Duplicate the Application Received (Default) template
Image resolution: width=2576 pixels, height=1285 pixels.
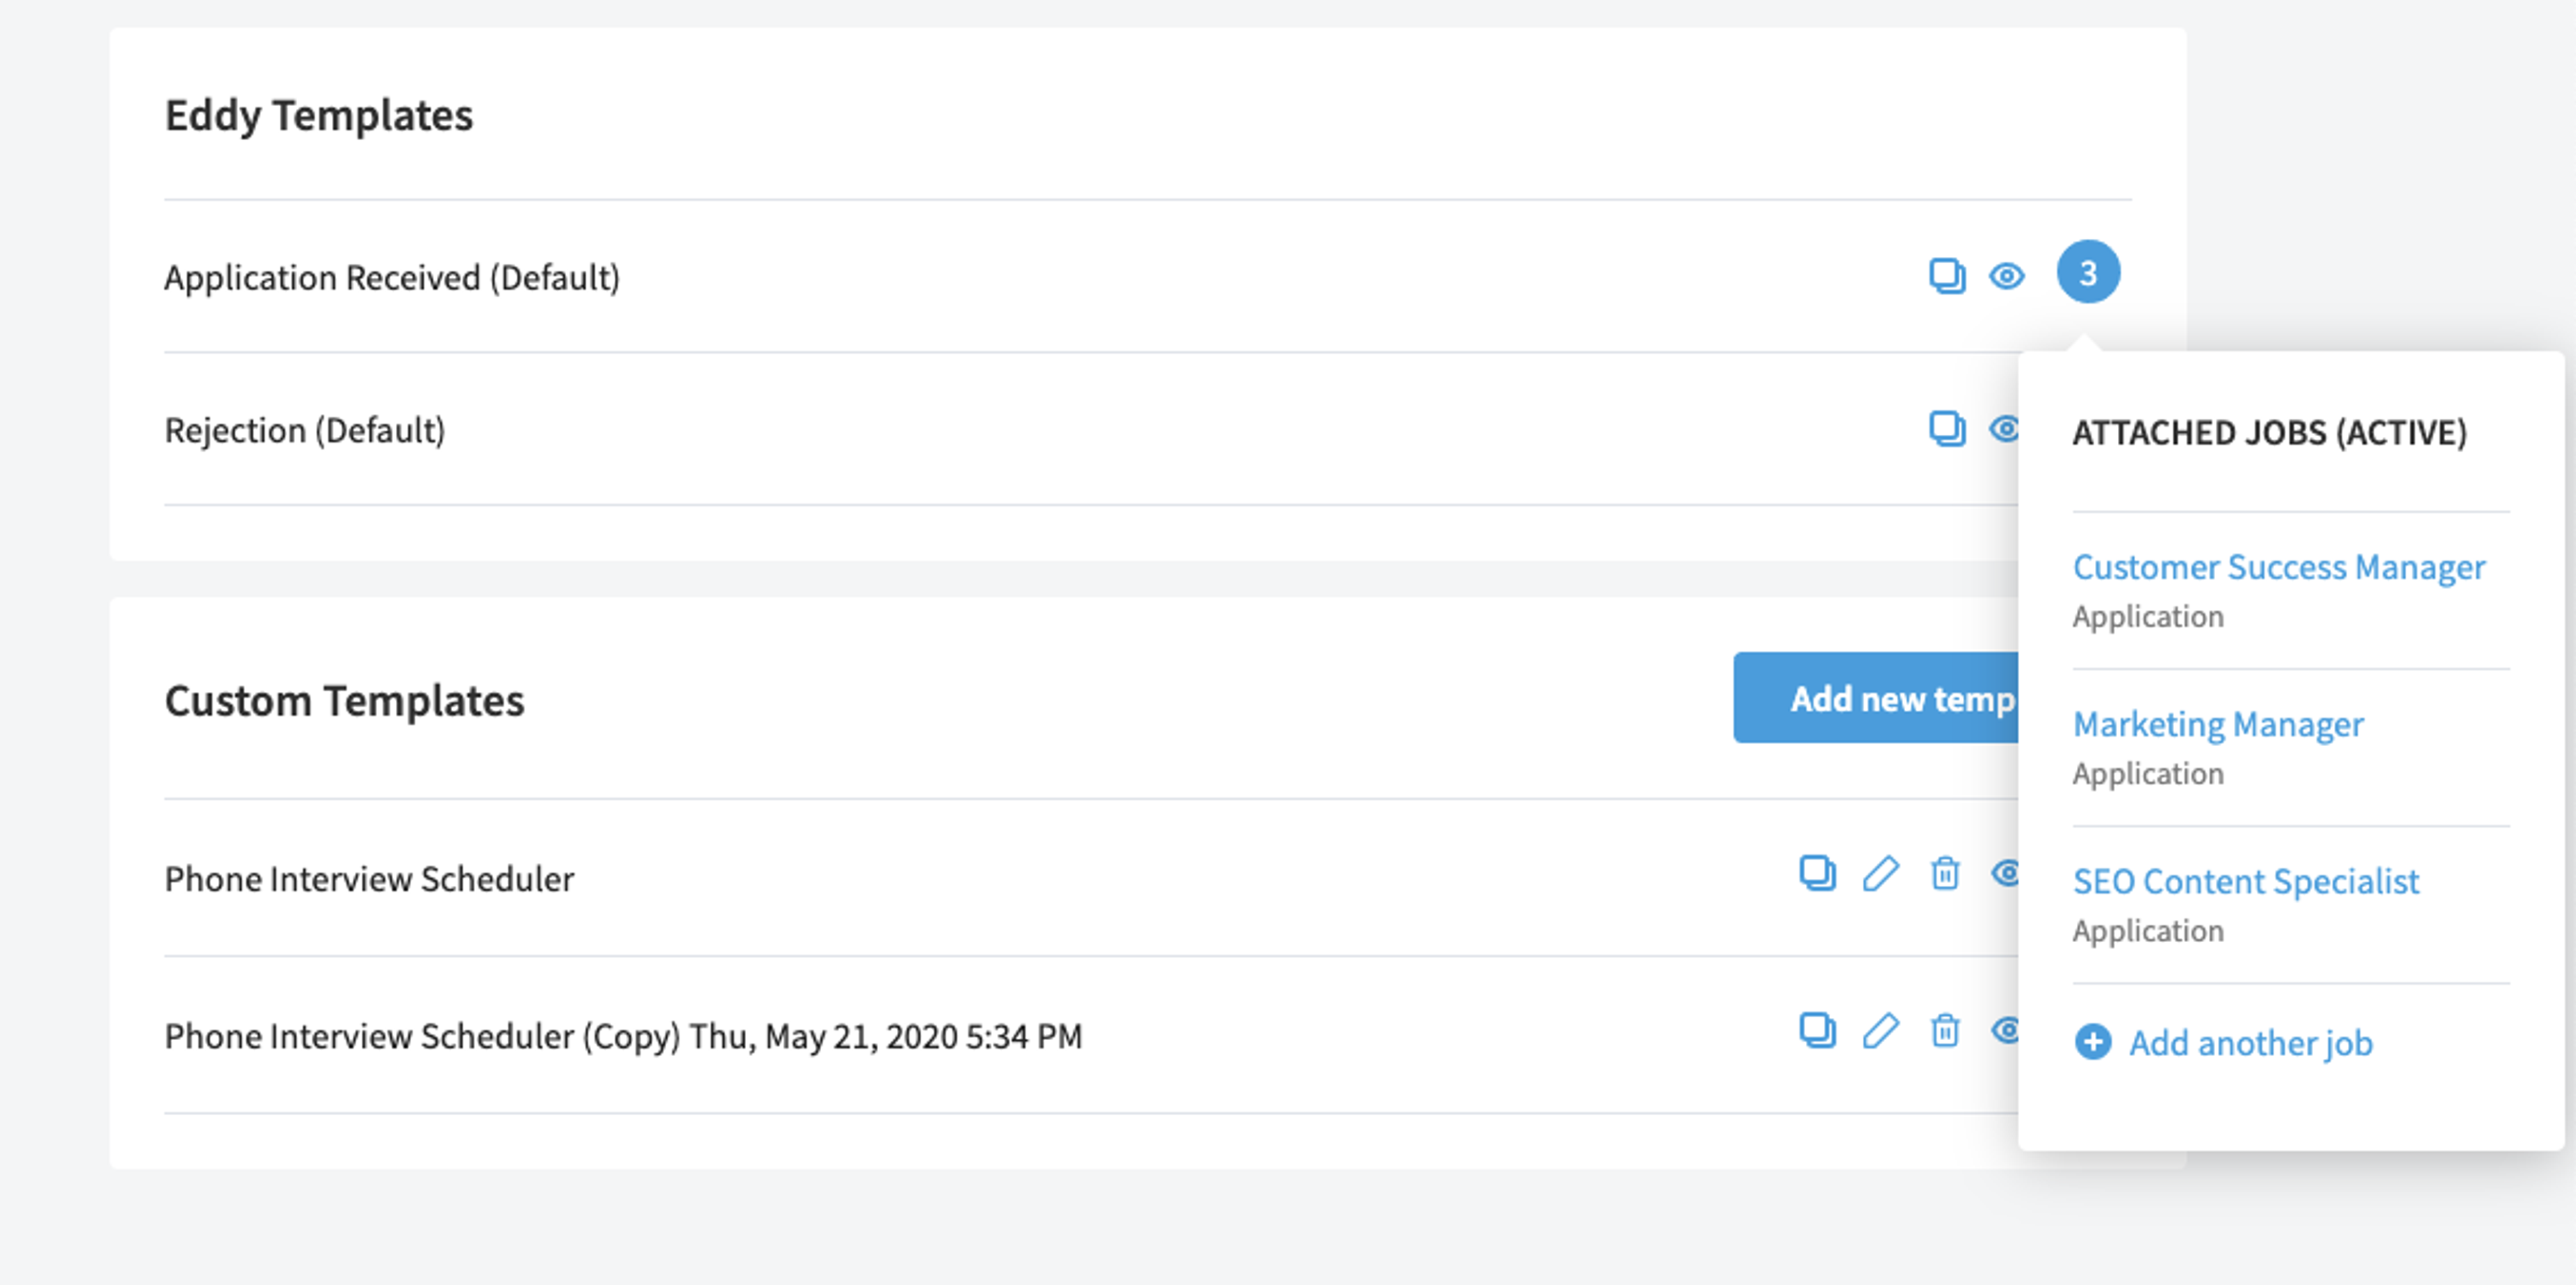(x=1947, y=275)
